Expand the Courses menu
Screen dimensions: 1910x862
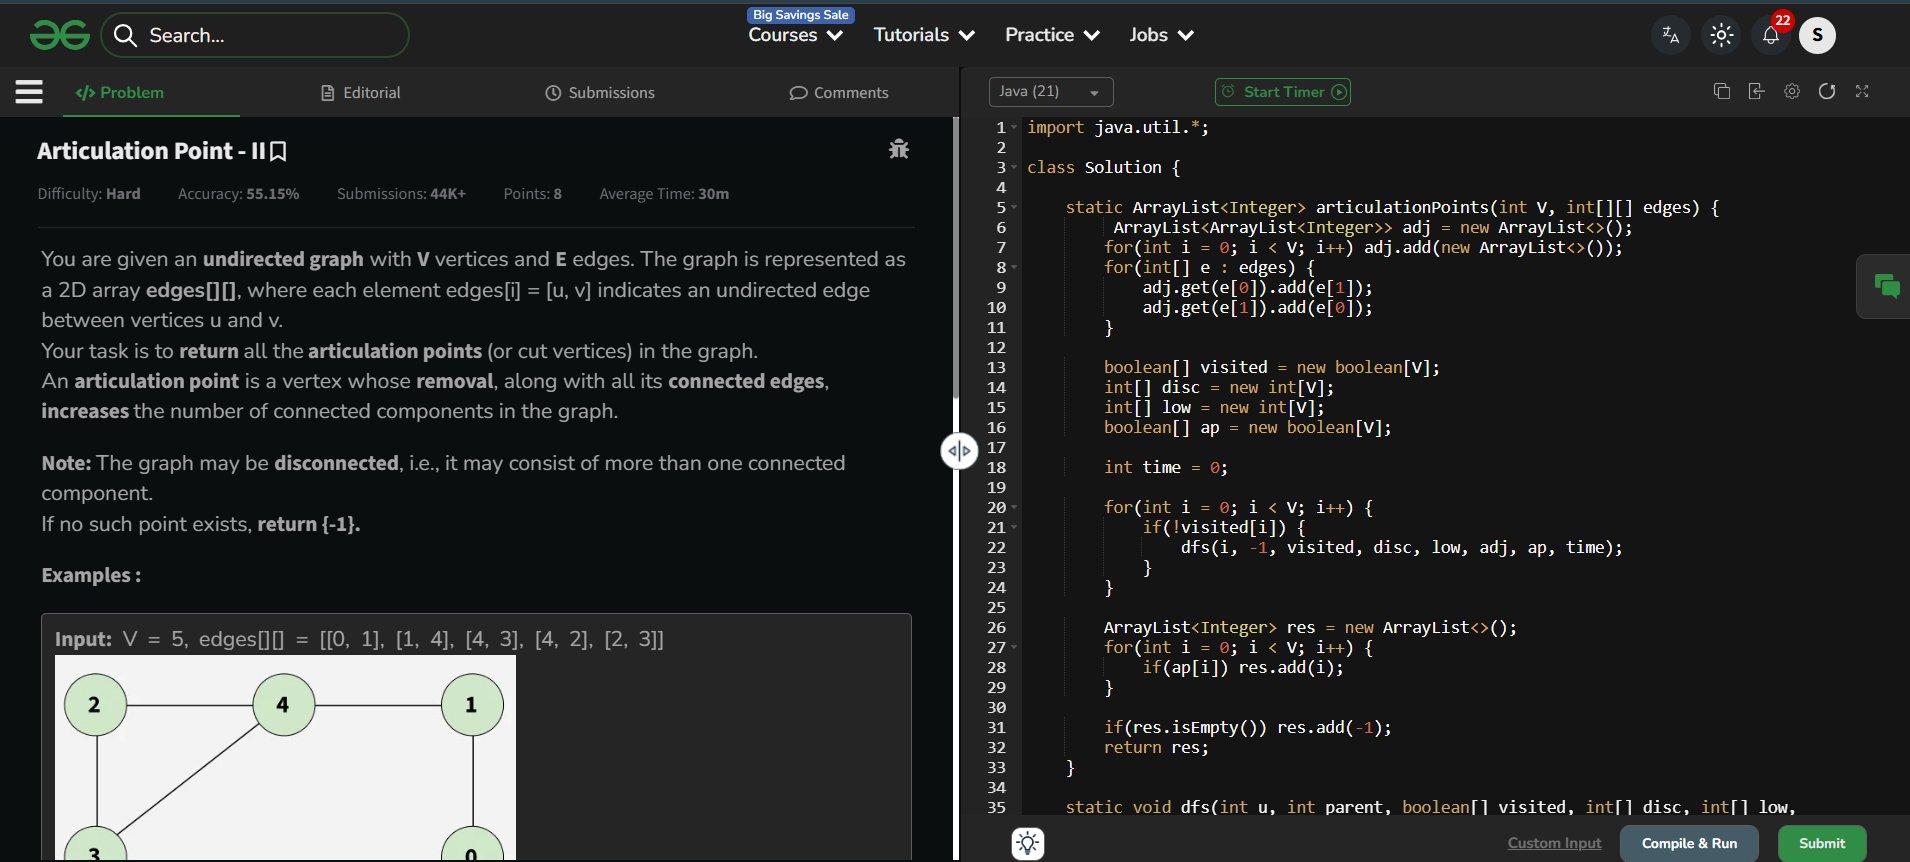(795, 35)
